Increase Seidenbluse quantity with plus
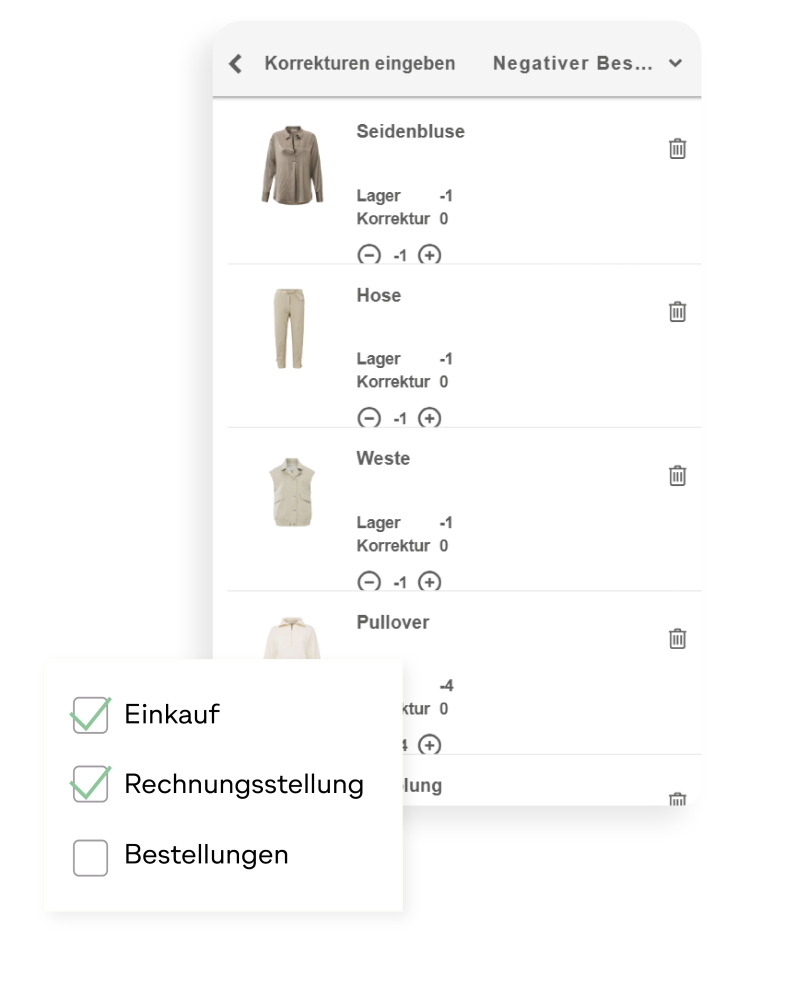Screen dimensions: 800x1003 (x=429, y=255)
